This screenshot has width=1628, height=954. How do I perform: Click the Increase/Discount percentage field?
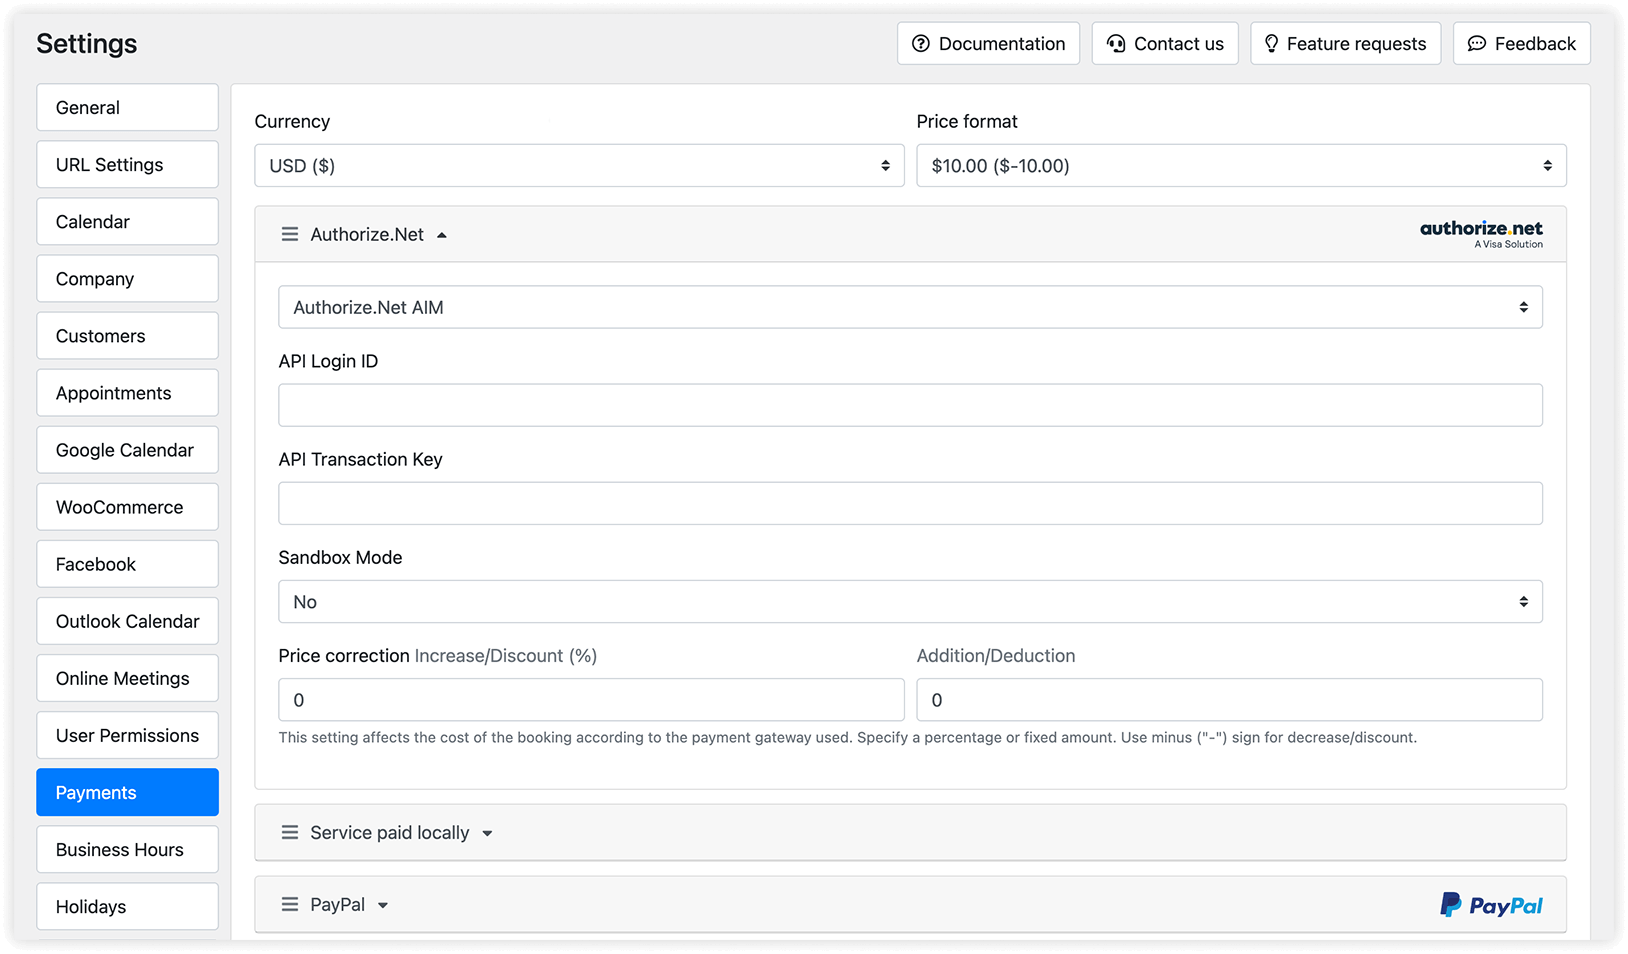pyautogui.click(x=591, y=700)
